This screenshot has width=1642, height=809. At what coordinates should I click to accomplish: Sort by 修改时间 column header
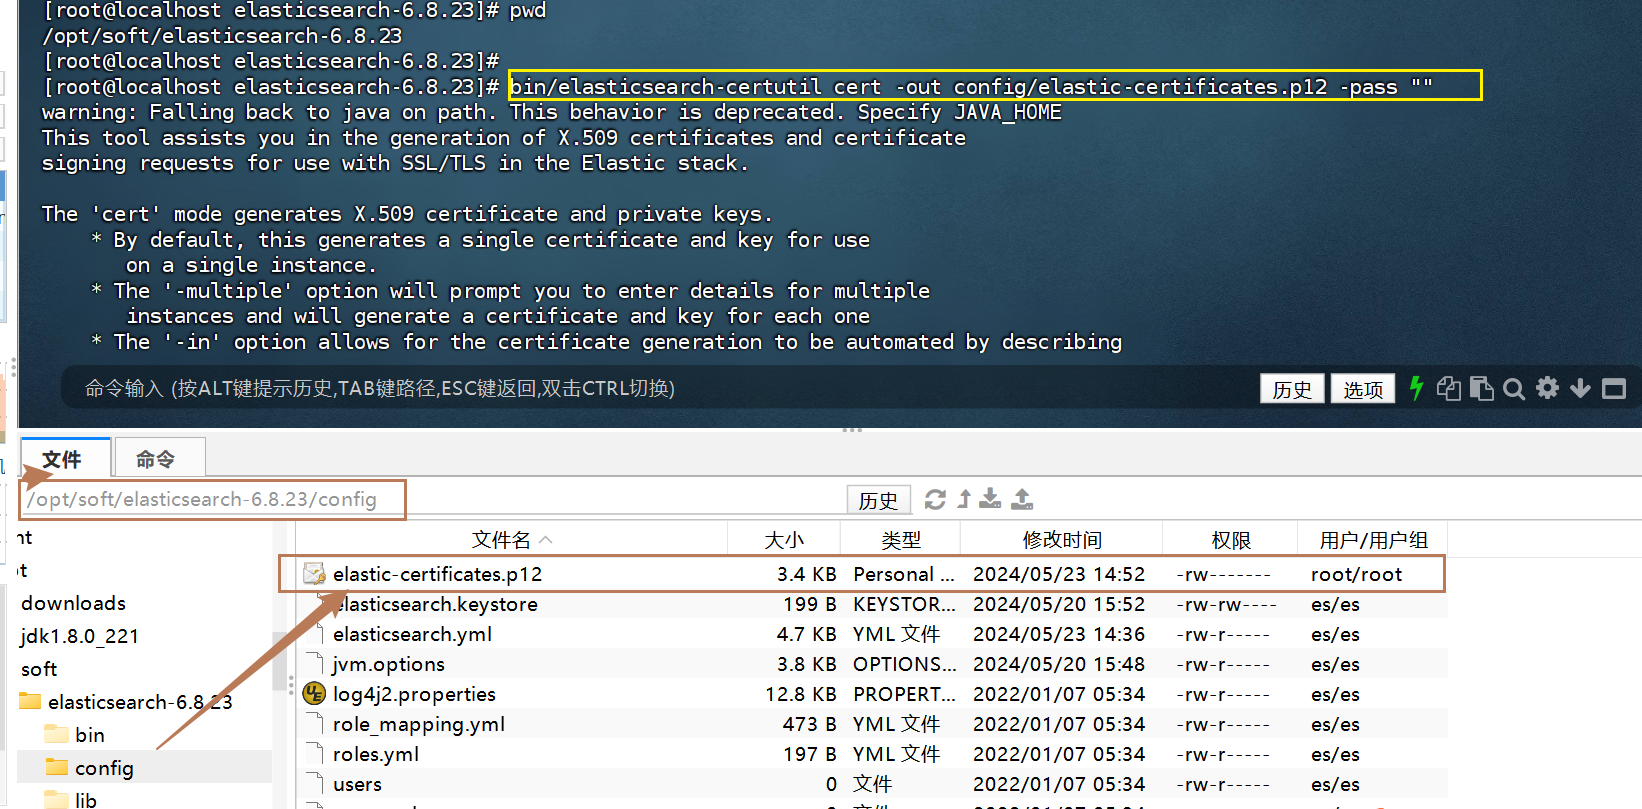click(1062, 540)
